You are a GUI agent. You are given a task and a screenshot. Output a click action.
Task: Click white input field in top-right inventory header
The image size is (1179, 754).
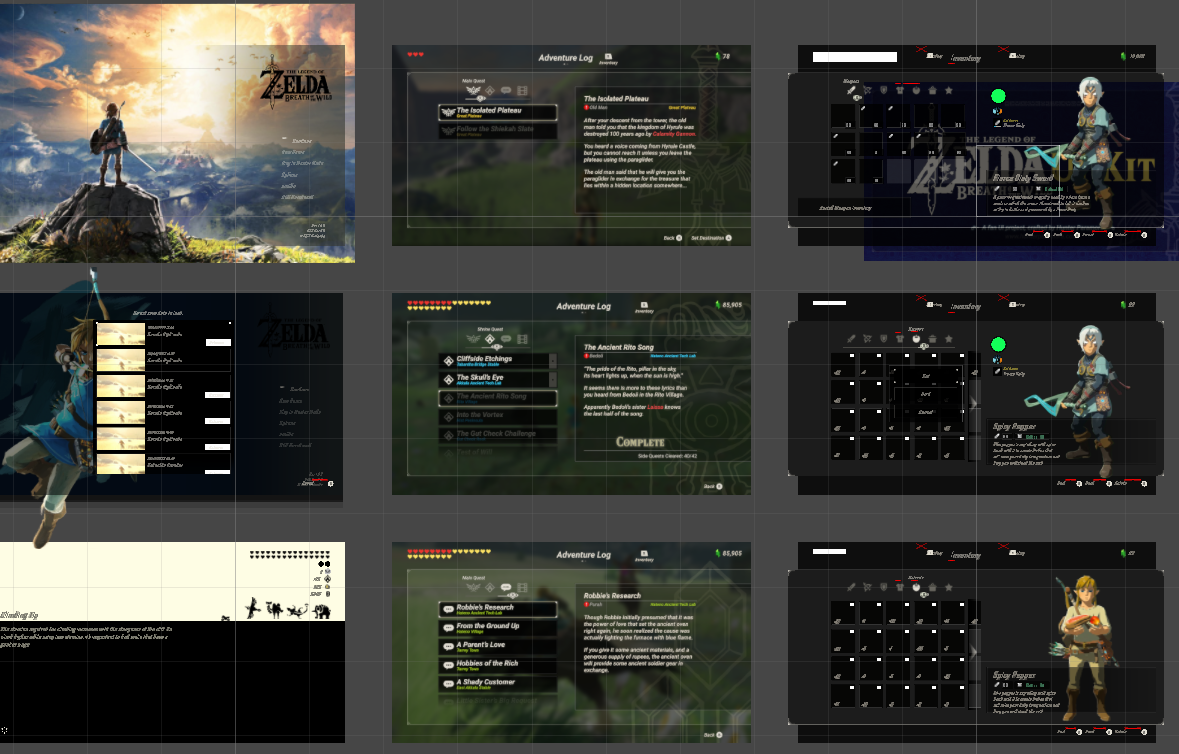[855, 56]
